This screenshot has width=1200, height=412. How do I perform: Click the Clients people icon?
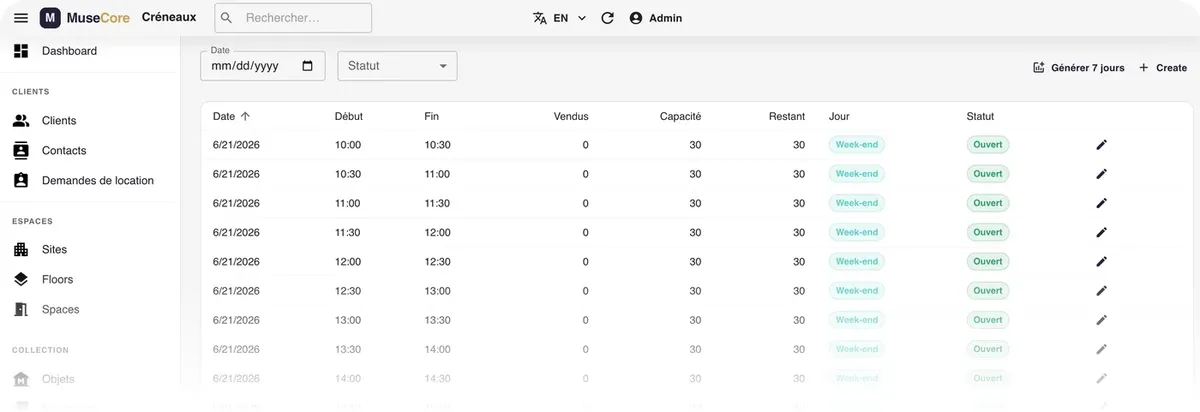pyautogui.click(x=21, y=121)
